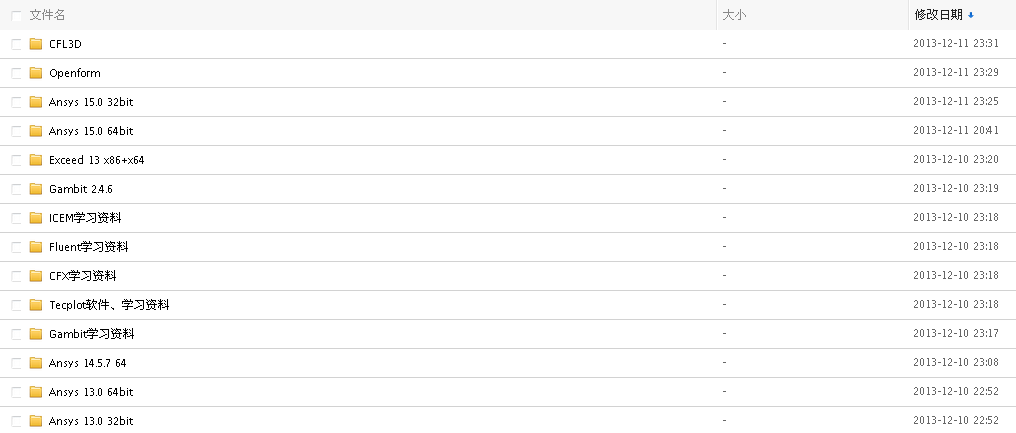The width and height of the screenshot is (1016, 433).
Task: Open the Fluent学习资料 folder name
Action: (x=88, y=247)
